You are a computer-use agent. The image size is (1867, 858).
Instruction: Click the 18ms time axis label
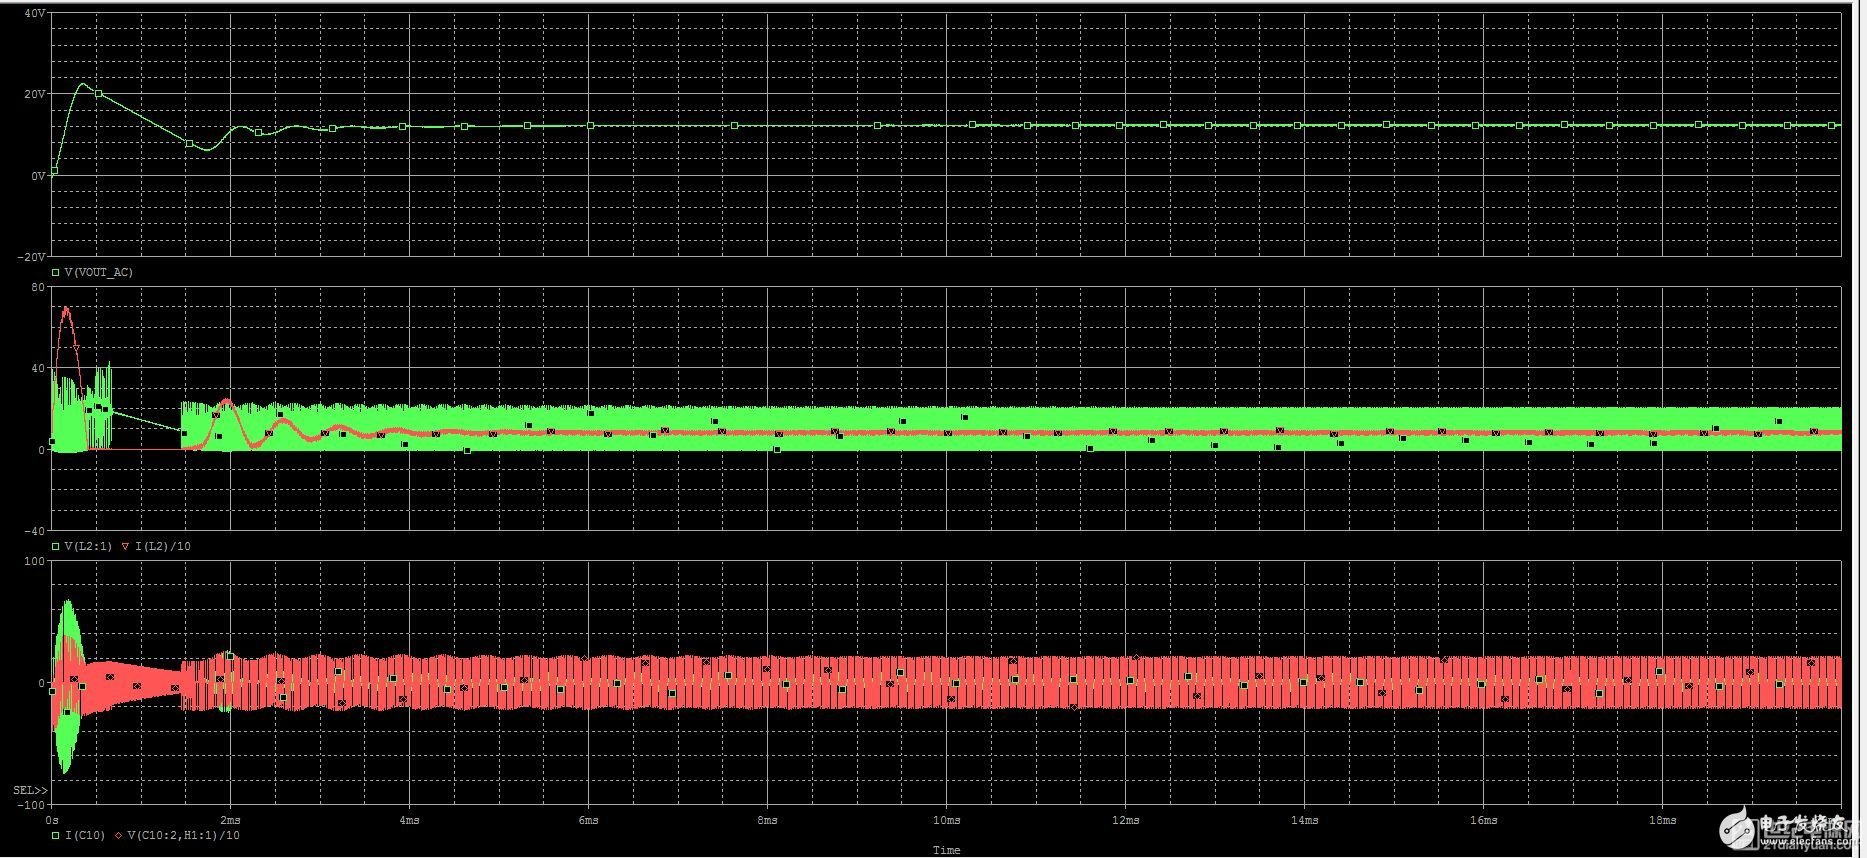tap(1662, 820)
